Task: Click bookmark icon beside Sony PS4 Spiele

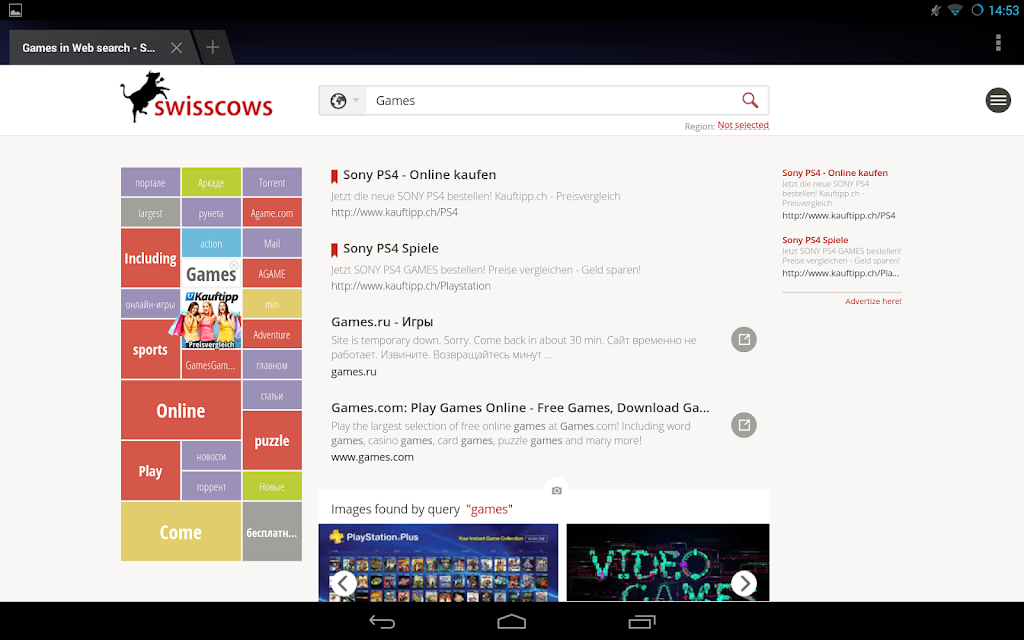Action: (x=334, y=249)
